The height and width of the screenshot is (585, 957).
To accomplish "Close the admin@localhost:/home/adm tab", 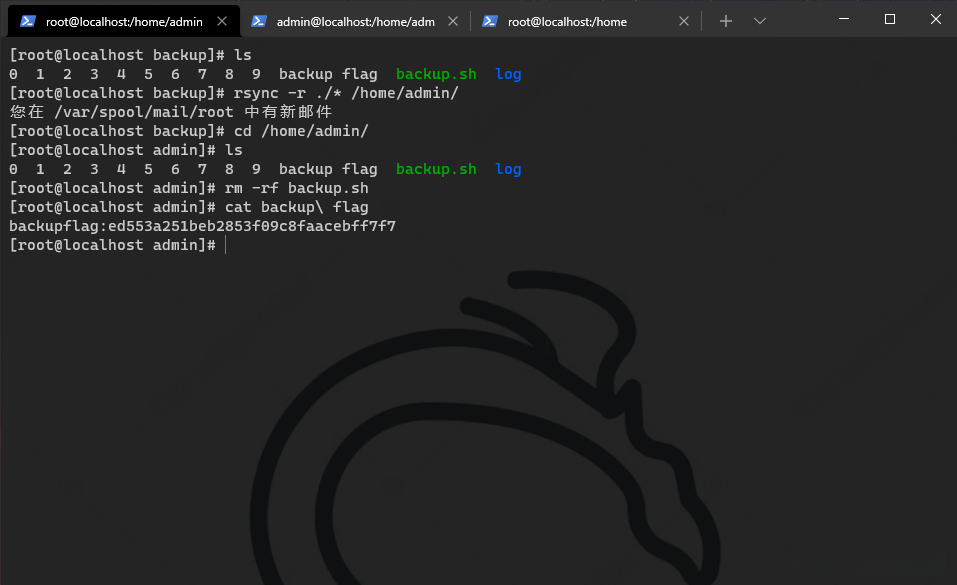I will (453, 21).
